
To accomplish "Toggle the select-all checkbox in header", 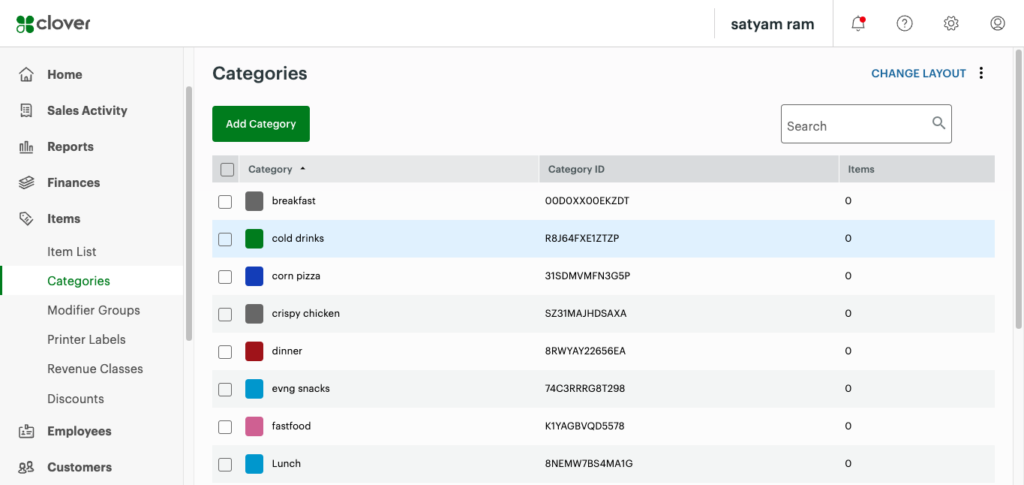I will tap(227, 170).
